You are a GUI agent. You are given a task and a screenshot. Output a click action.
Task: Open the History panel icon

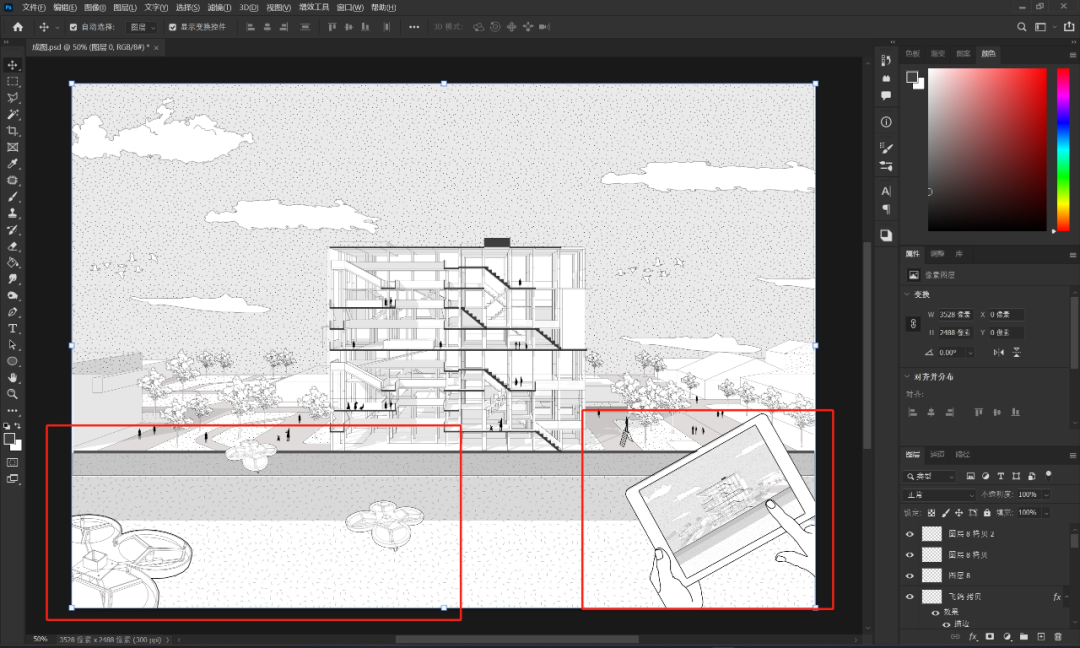click(886, 61)
